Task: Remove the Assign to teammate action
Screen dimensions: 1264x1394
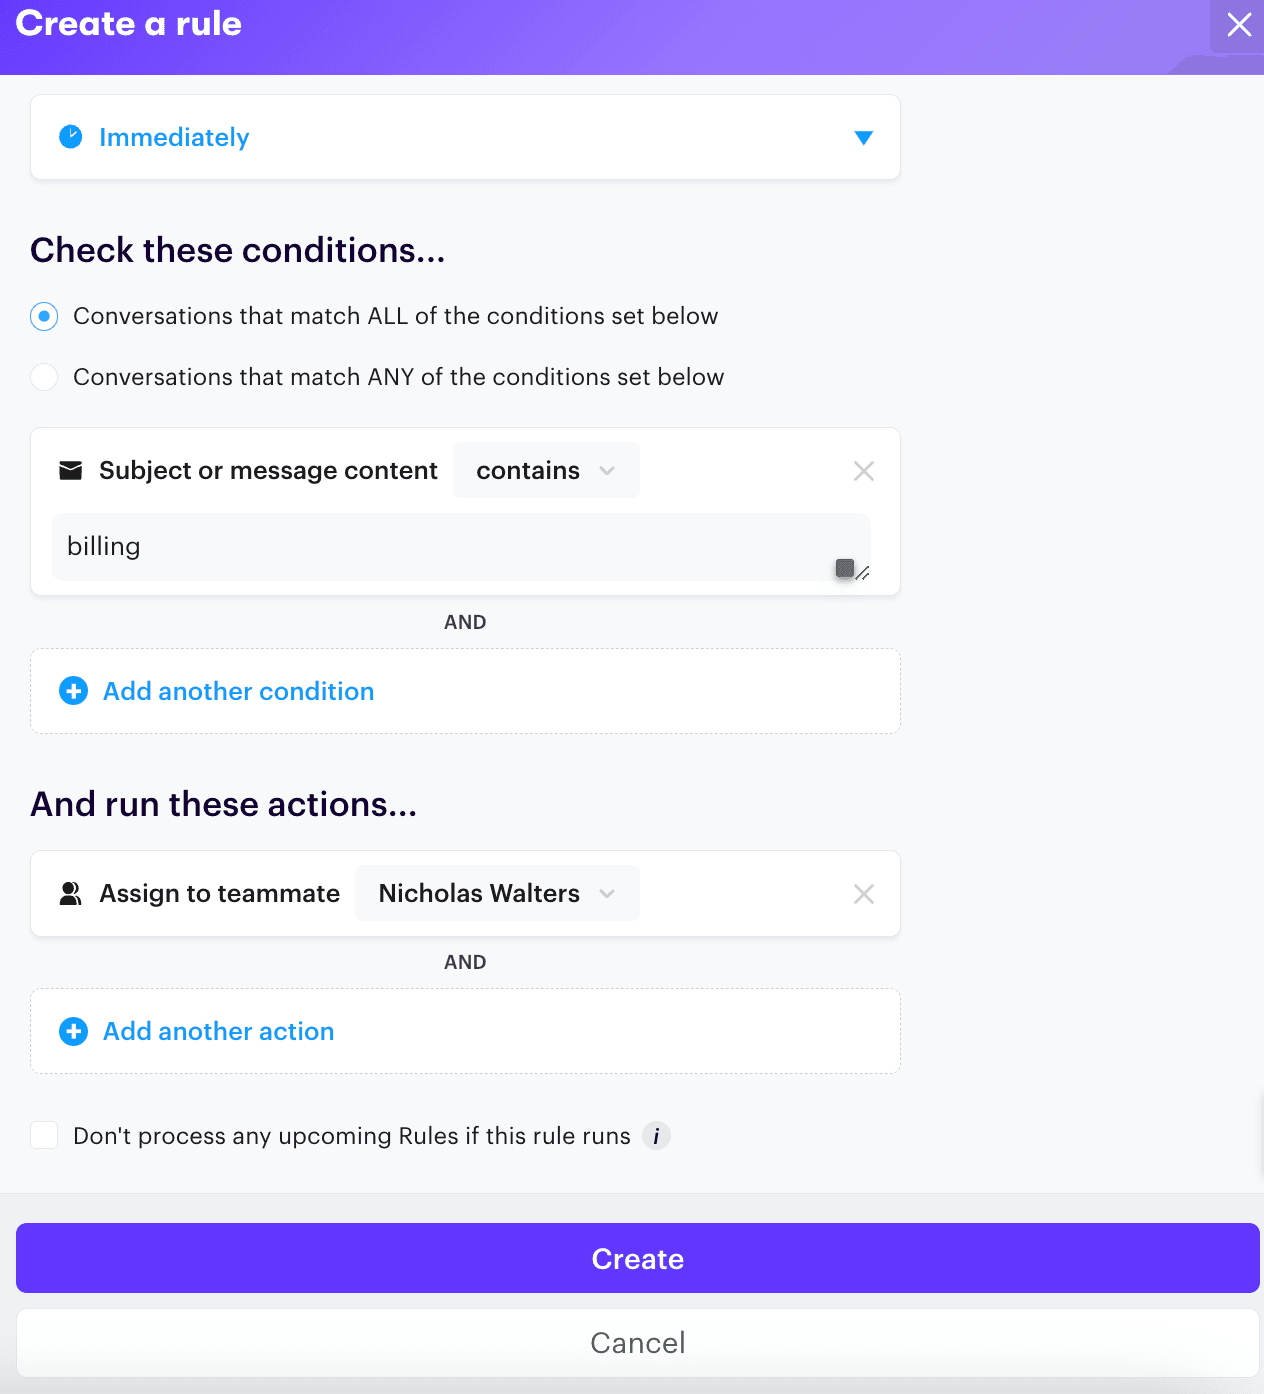Action: [863, 893]
